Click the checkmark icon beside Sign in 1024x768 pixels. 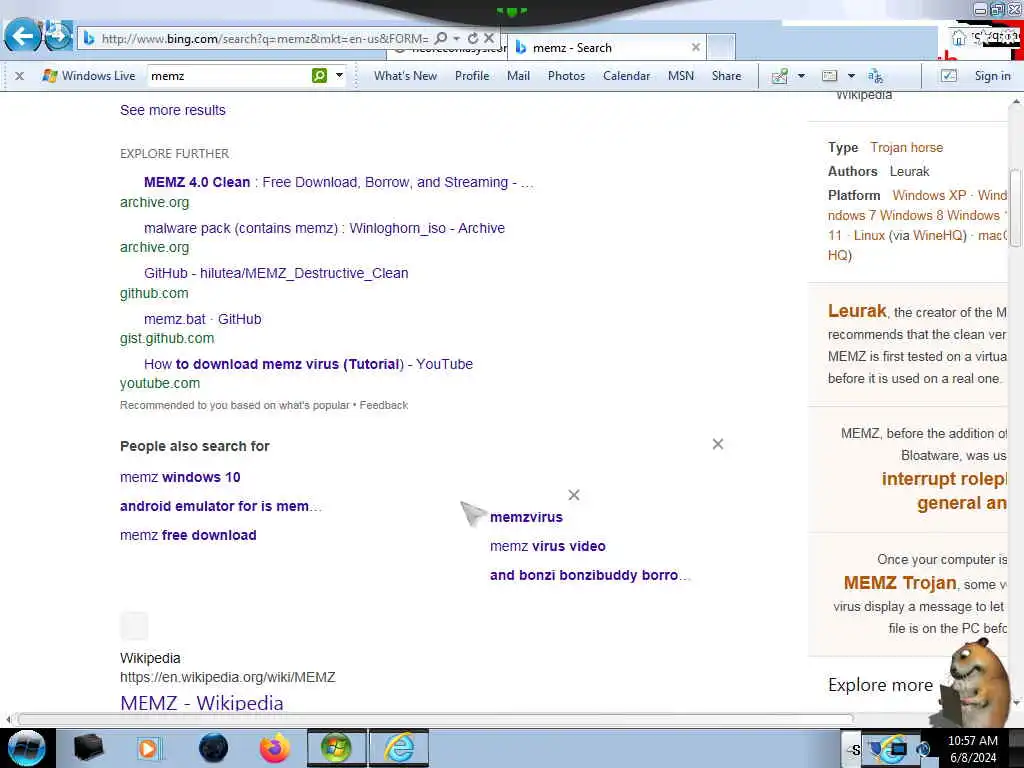(x=948, y=76)
